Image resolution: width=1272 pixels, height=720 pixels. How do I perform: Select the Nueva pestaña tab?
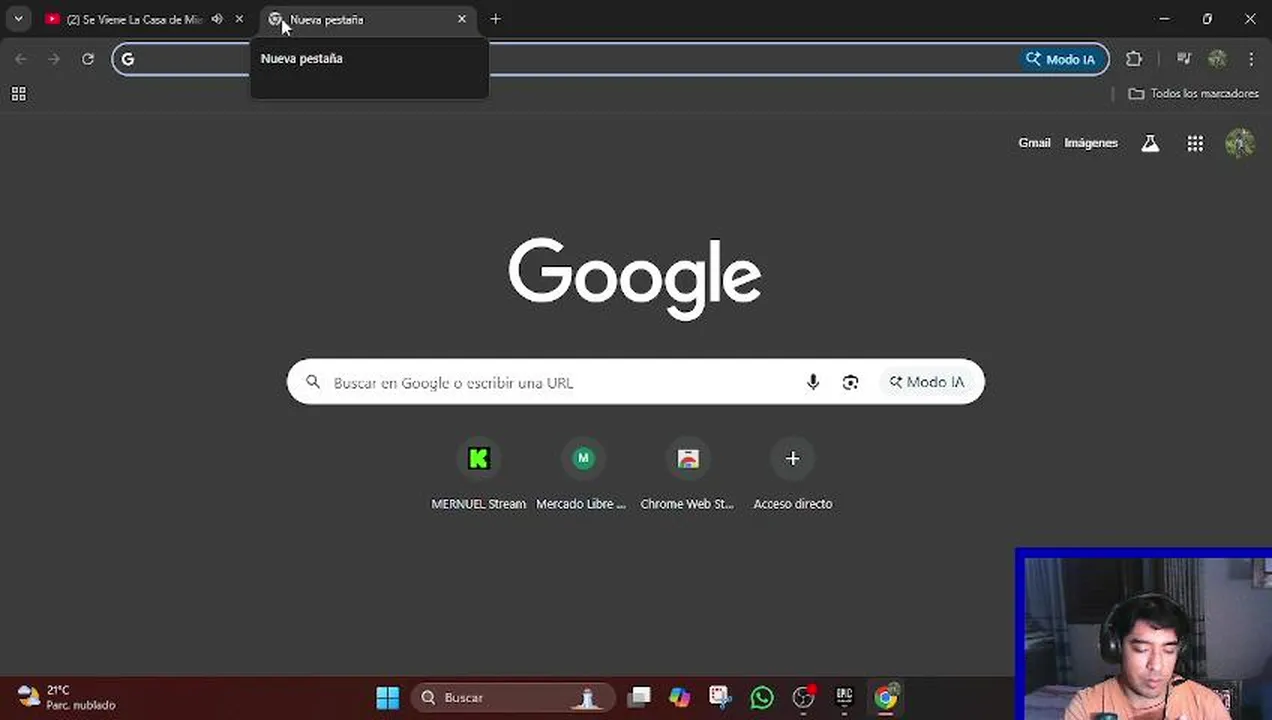365,19
